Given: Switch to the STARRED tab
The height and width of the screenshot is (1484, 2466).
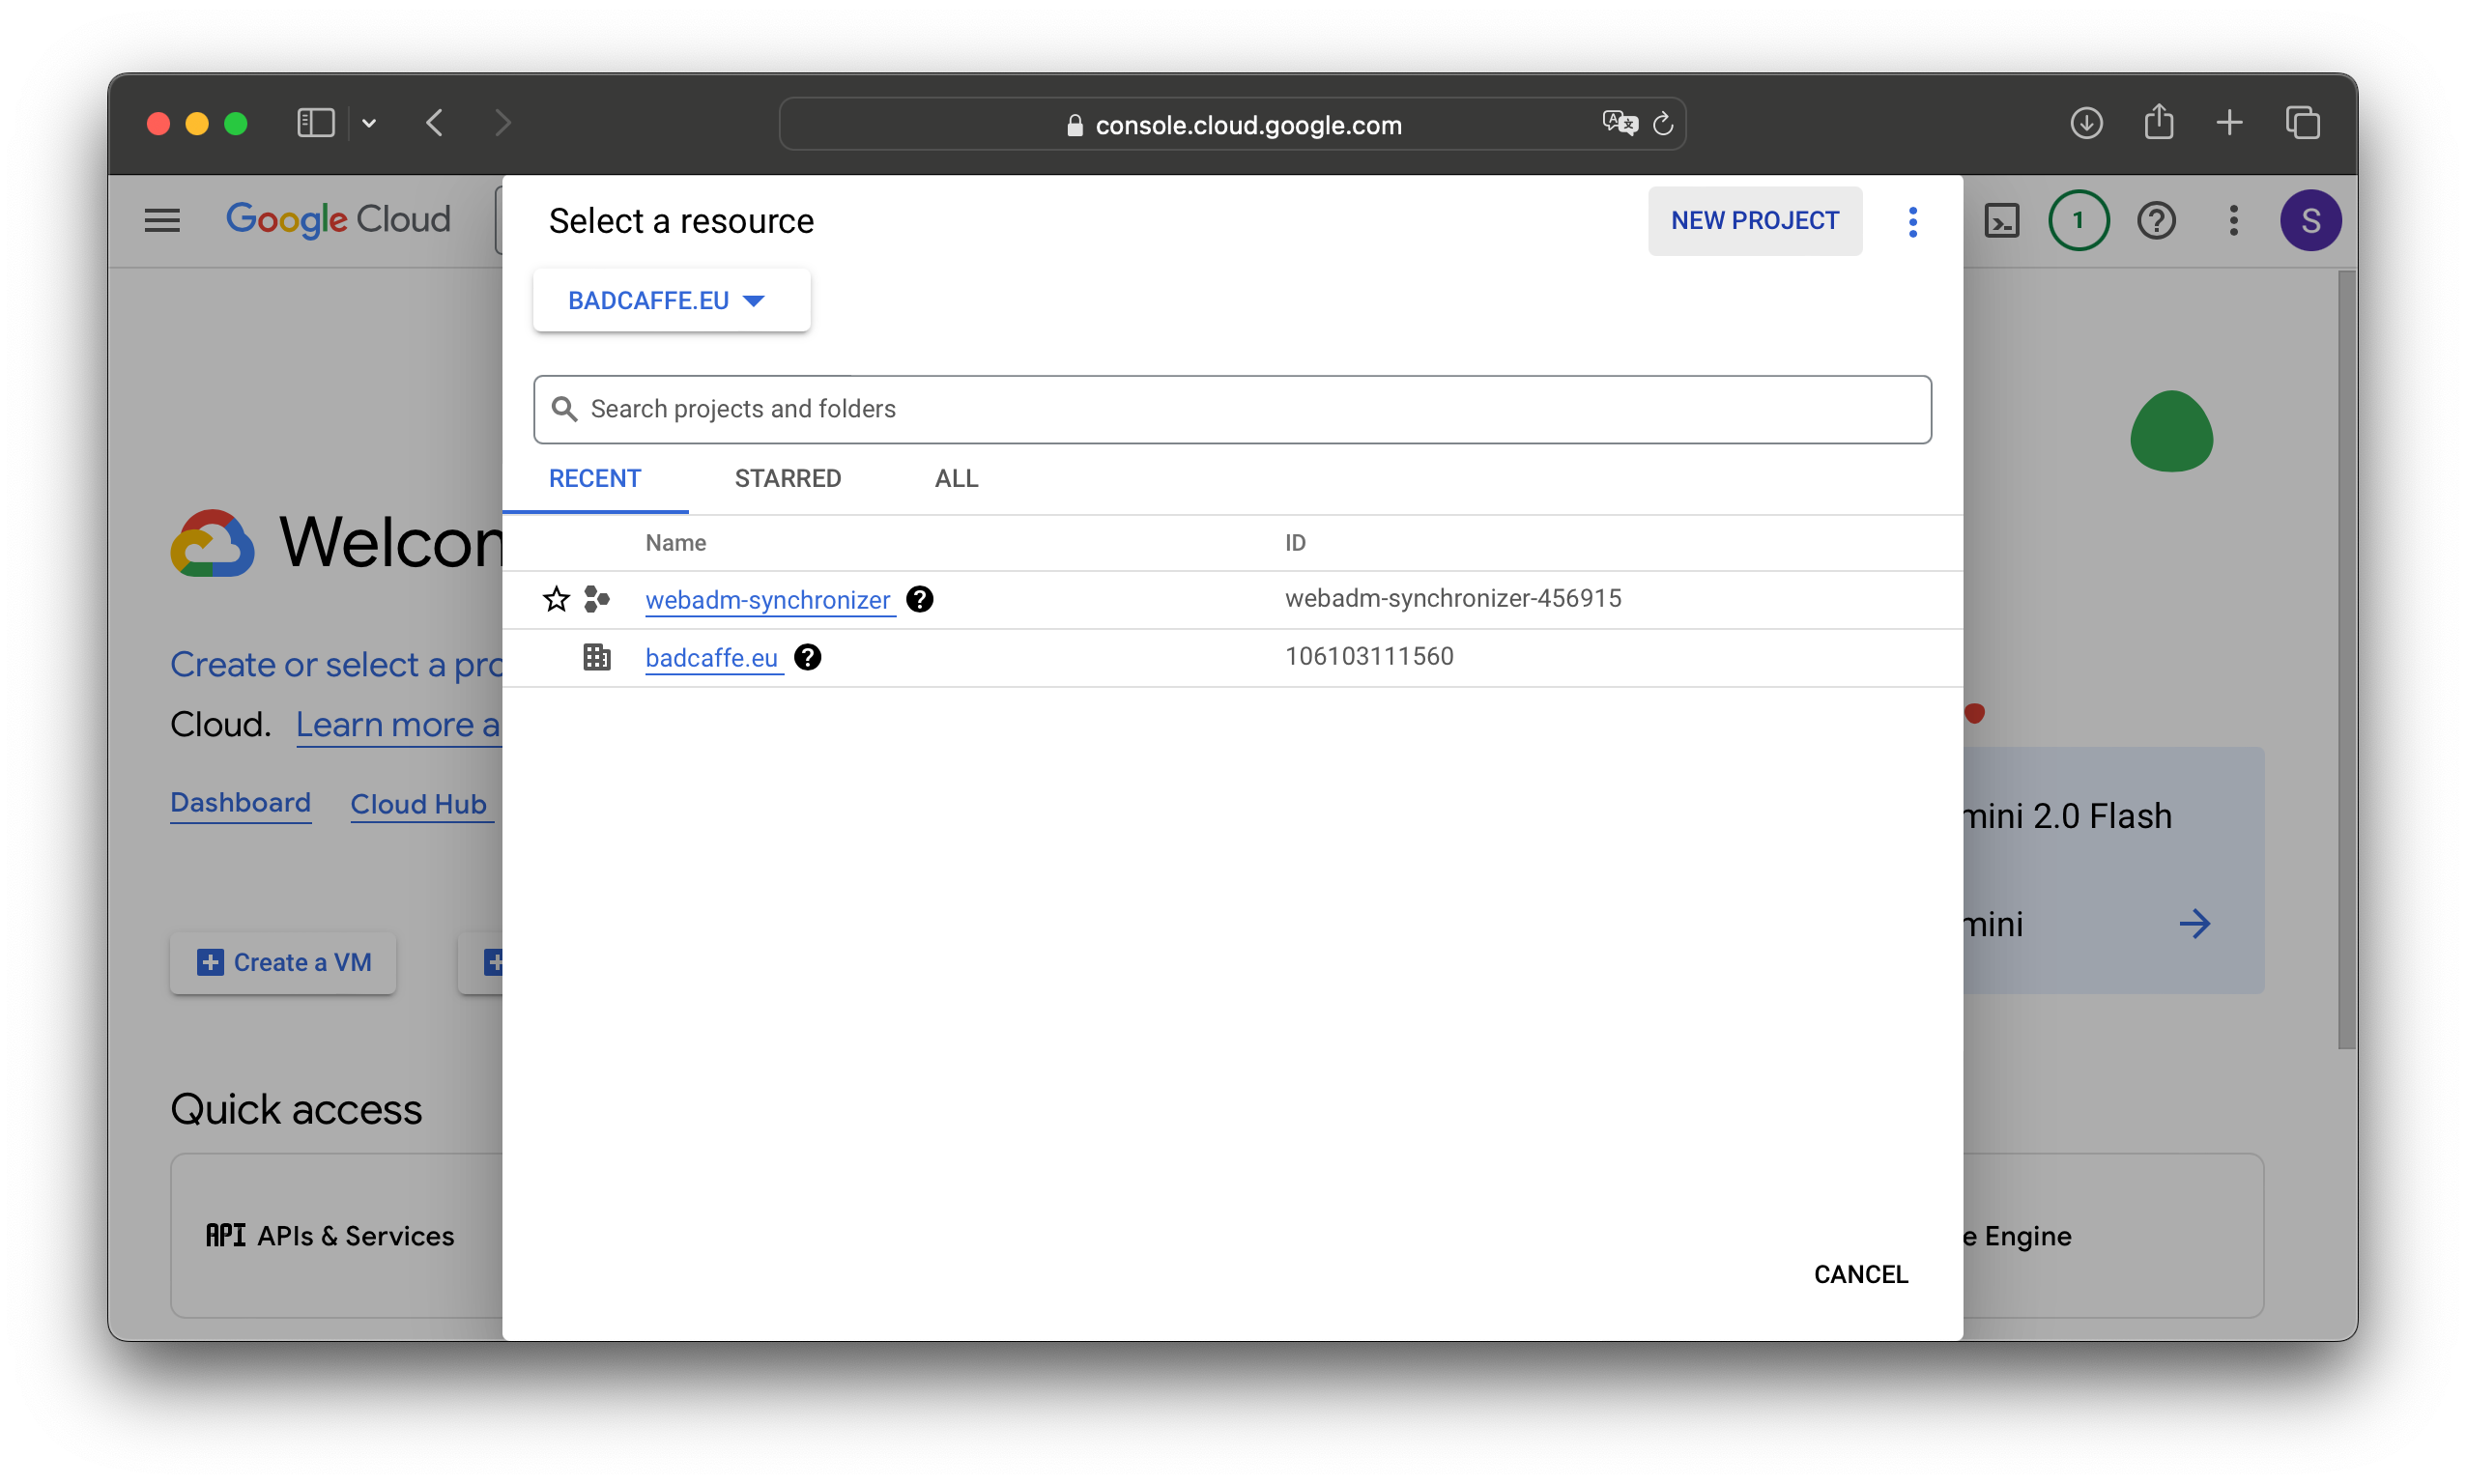Looking at the screenshot, I should tap(788, 479).
